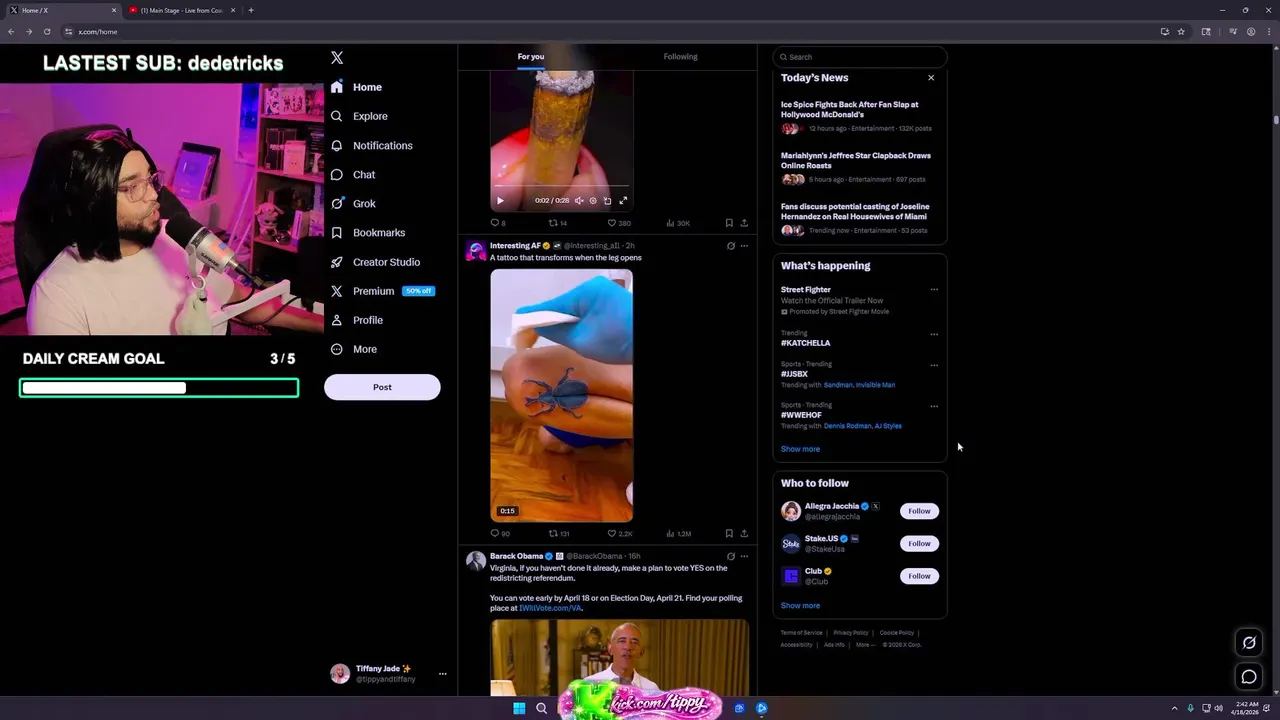Follow Allegra Jacchia
Screen dimensions: 1280x720
(x=919, y=511)
